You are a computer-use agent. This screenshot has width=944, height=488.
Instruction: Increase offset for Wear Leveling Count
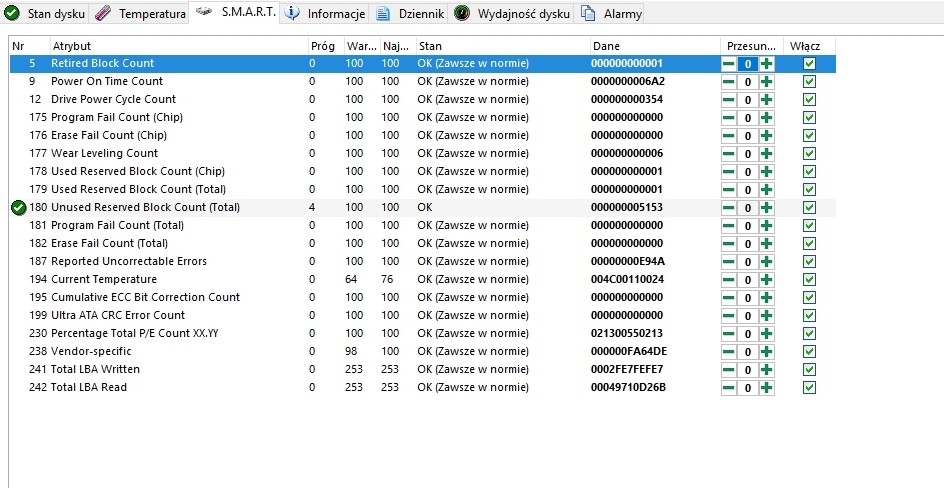(x=766, y=154)
